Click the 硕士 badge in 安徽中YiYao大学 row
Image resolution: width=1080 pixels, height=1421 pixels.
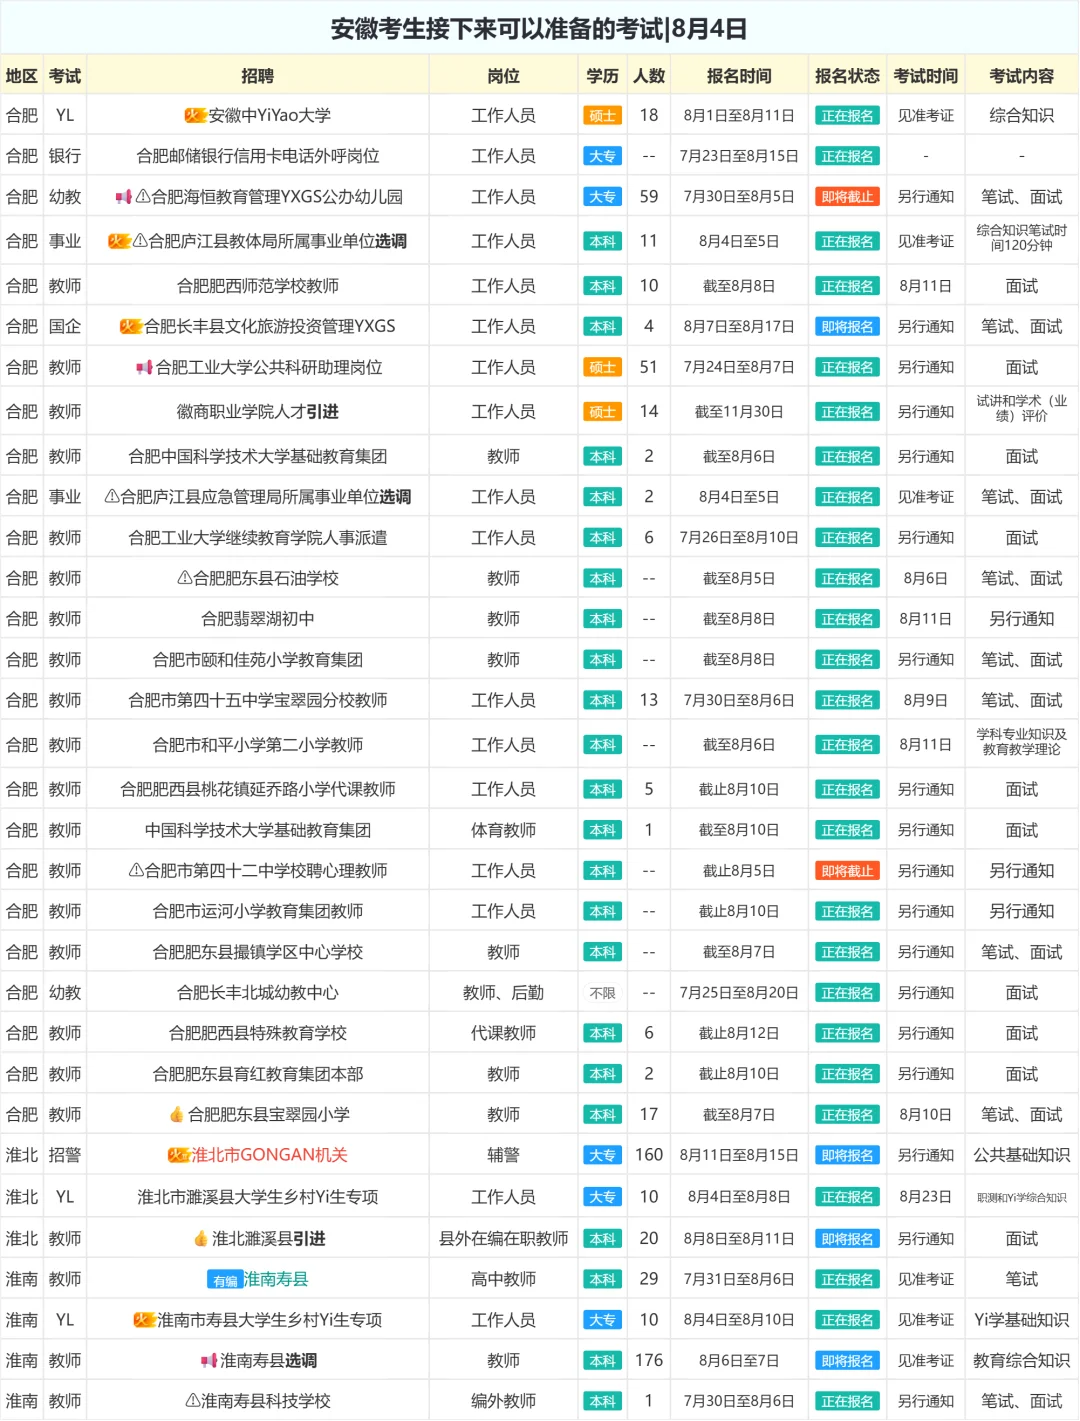[x=603, y=116]
